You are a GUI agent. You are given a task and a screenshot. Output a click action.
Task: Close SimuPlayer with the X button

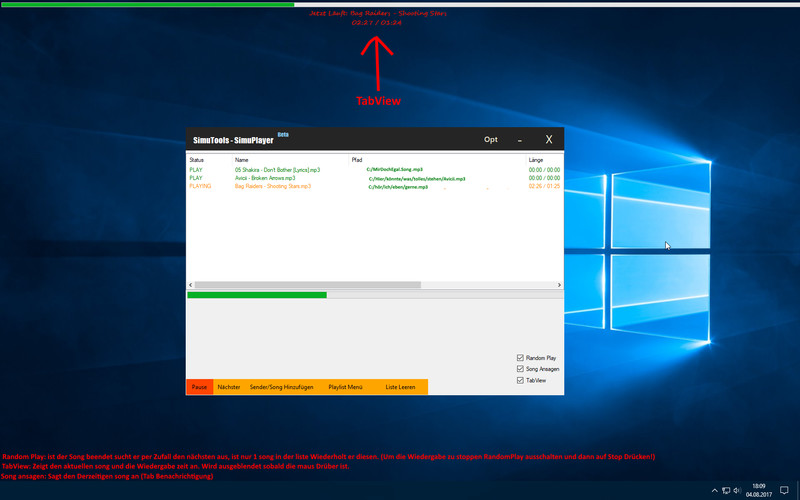click(548, 140)
